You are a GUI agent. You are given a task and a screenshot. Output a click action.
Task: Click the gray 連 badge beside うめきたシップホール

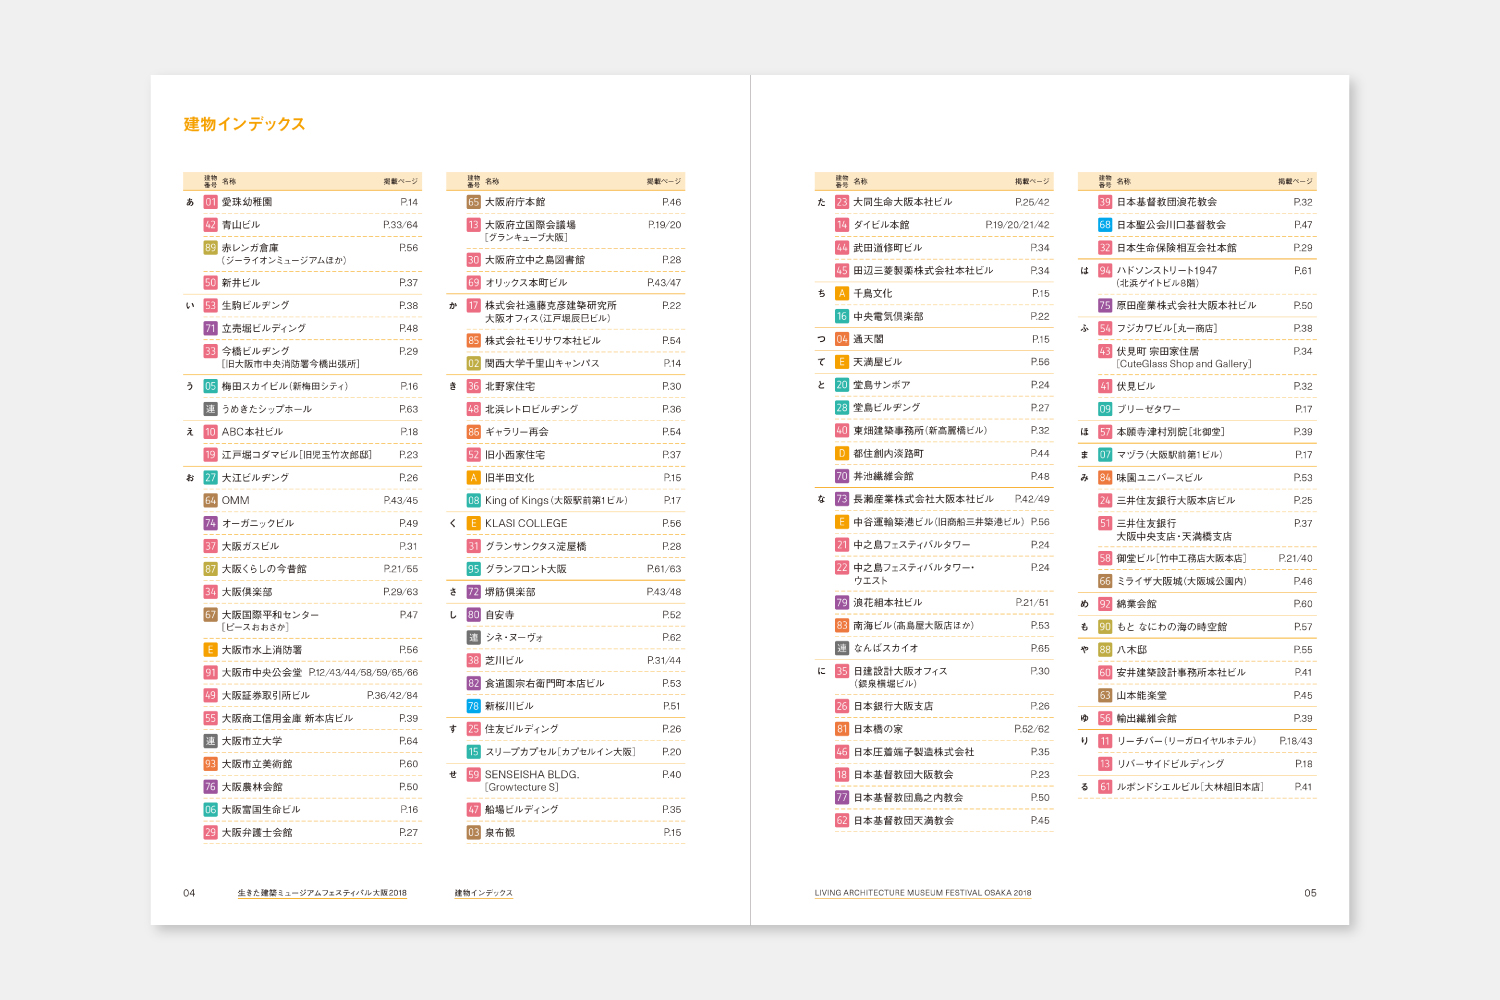(210, 409)
